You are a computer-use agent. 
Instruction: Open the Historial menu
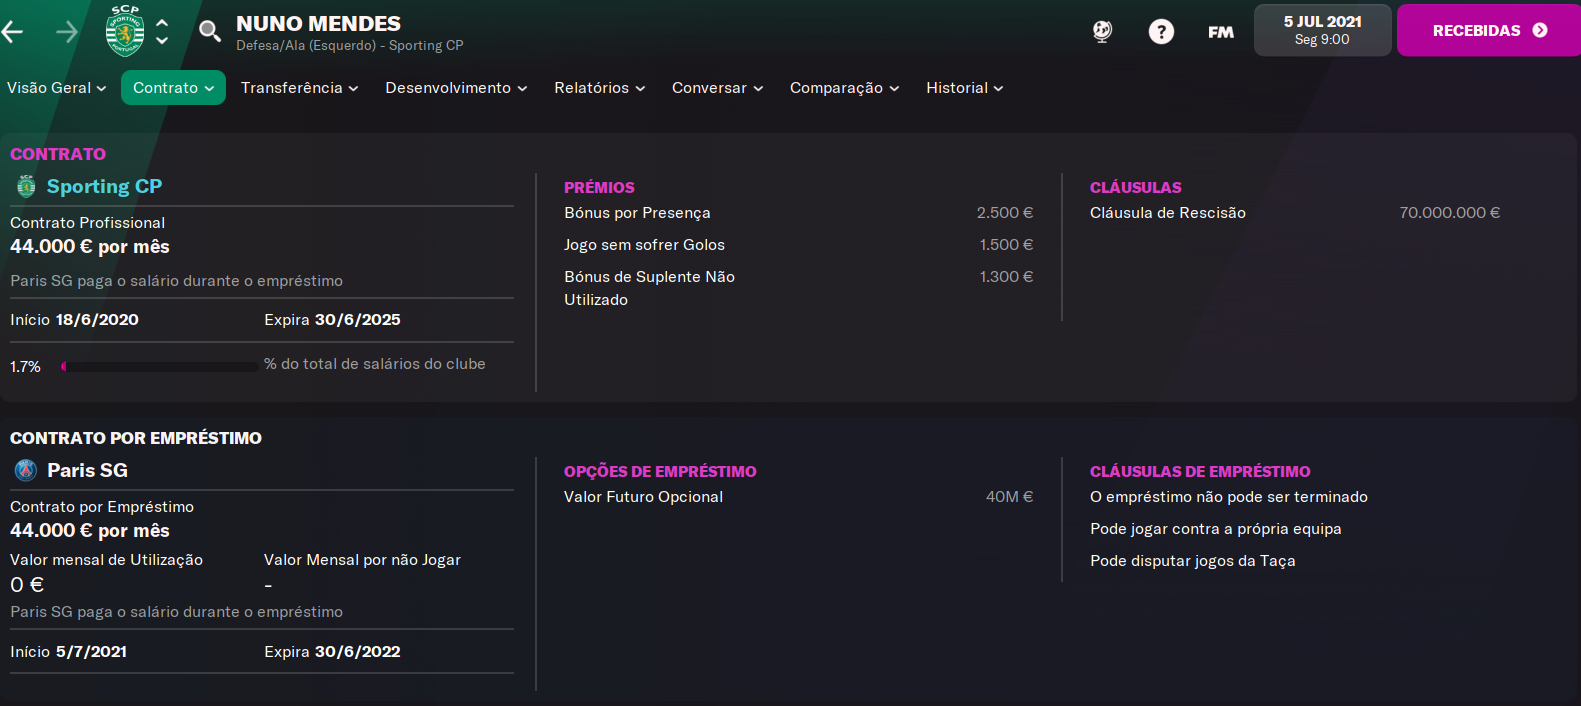[x=964, y=88]
